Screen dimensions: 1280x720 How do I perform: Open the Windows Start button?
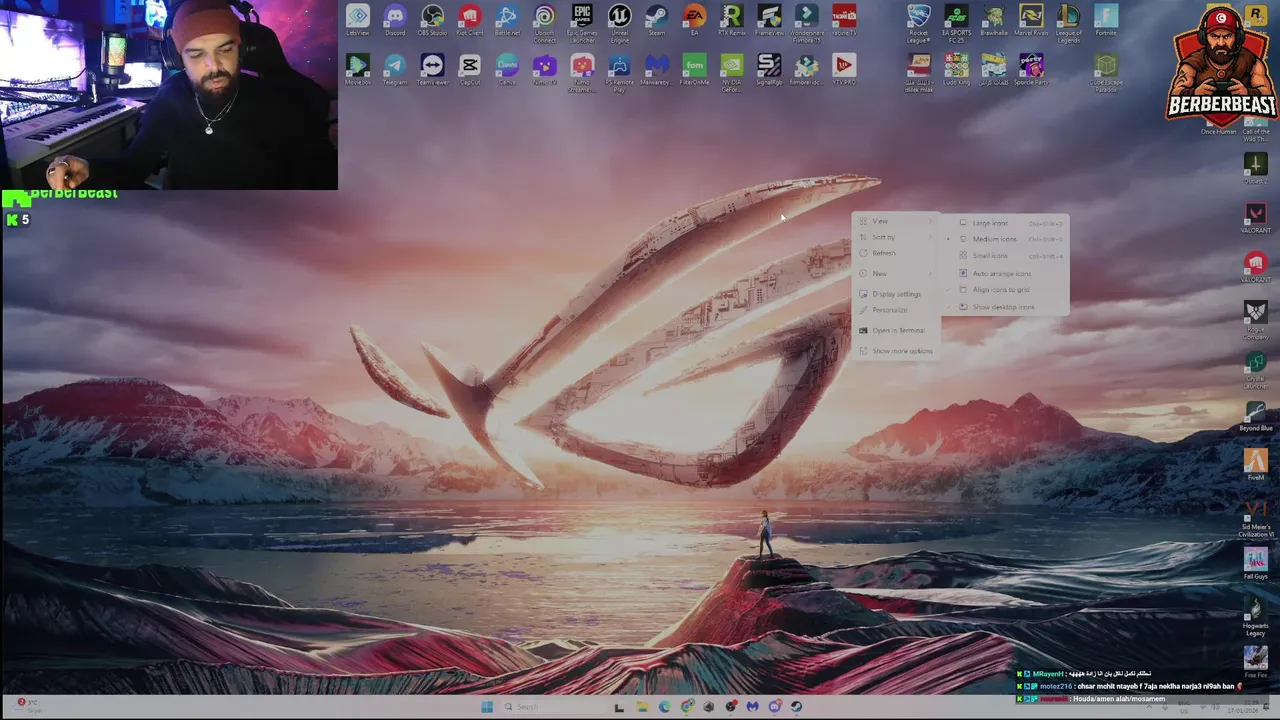(x=487, y=707)
